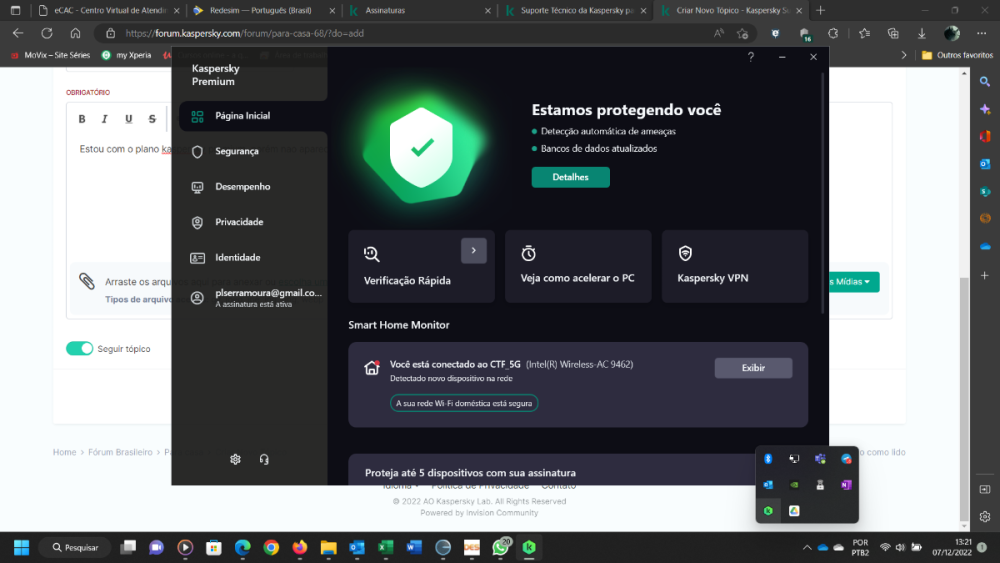Screen dimensions: 1000x563
Task: Toggle Strikethrough formatting in forum editor
Action: (x=152, y=119)
